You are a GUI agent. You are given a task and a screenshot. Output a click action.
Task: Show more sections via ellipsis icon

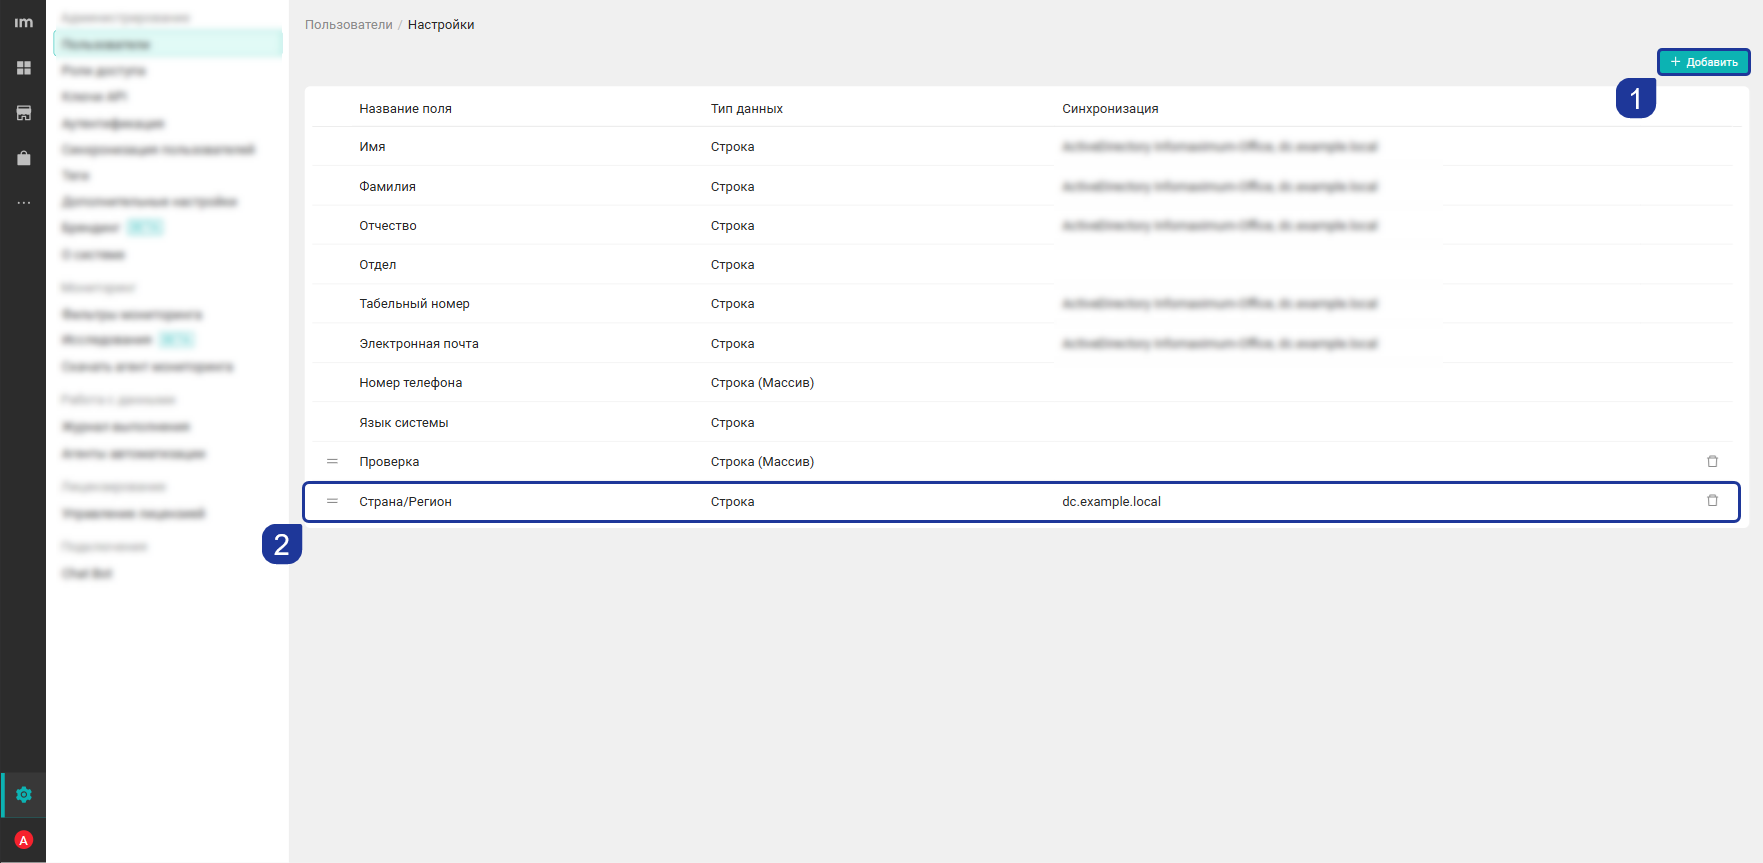[23, 203]
